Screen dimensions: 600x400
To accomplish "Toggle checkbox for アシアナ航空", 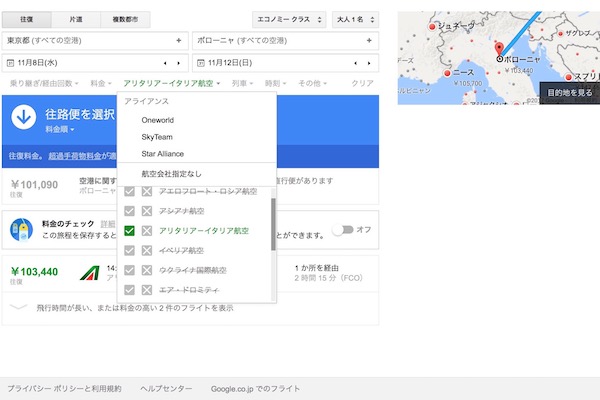I will (x=129, y=211).
